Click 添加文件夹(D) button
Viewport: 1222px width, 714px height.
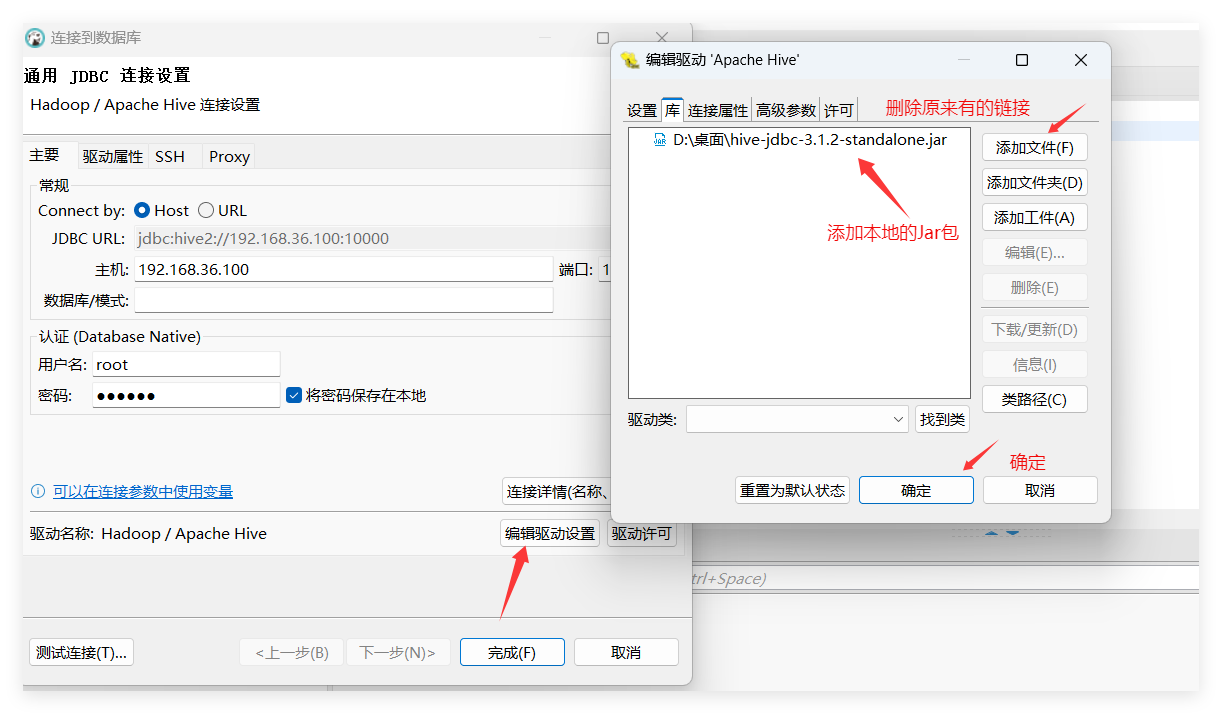tap(1035, 182)
